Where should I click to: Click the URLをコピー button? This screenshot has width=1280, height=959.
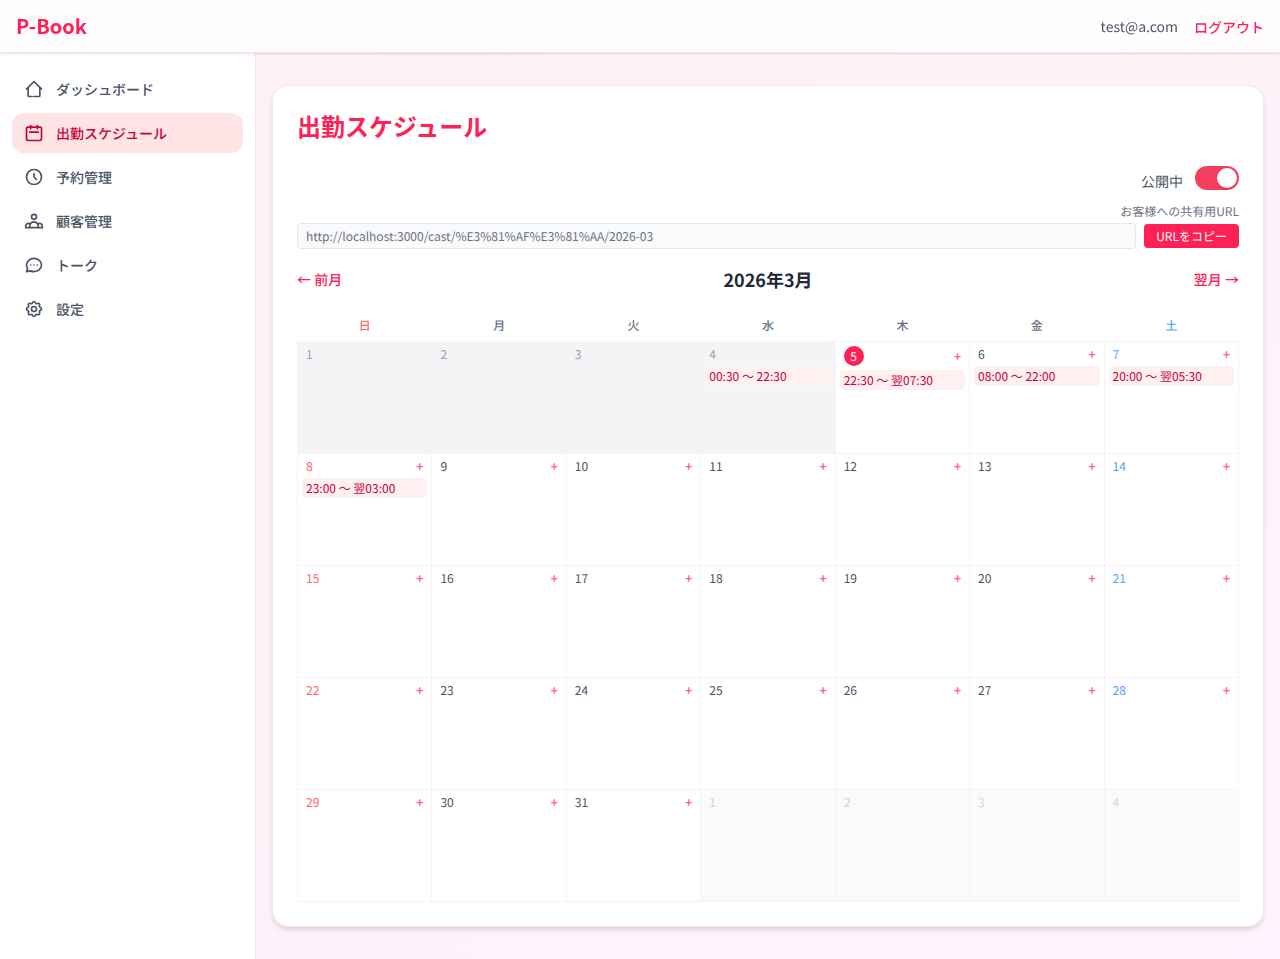(x=1191, y=236)
